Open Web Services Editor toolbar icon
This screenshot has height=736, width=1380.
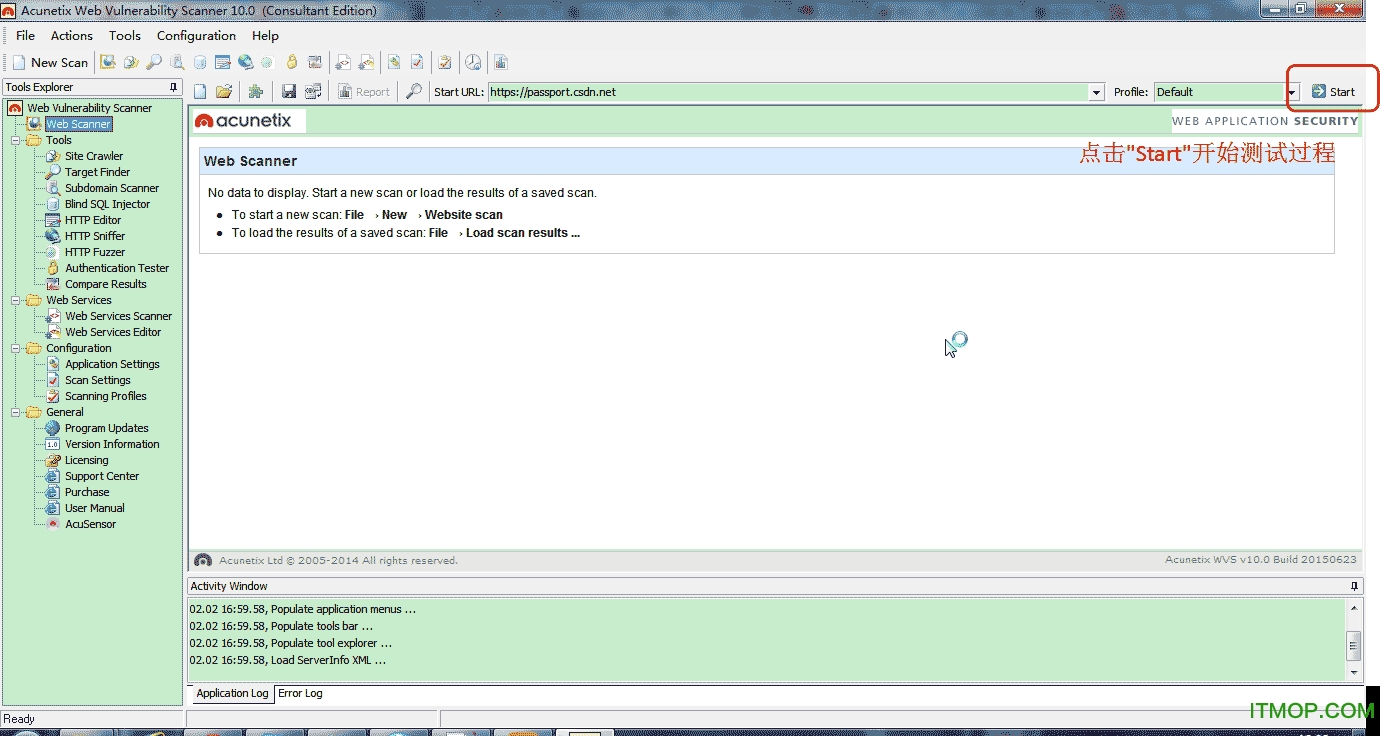[366, 62]
